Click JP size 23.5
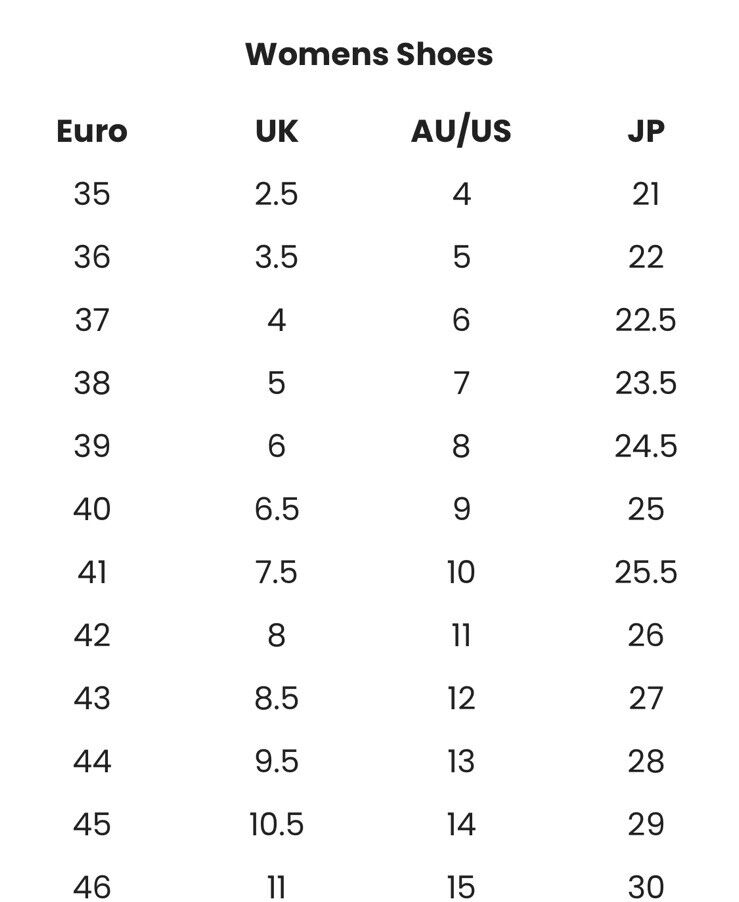Image resolution: width=739 pixels, height=902 pixels. pyautogui.click(x=646, y=383)
